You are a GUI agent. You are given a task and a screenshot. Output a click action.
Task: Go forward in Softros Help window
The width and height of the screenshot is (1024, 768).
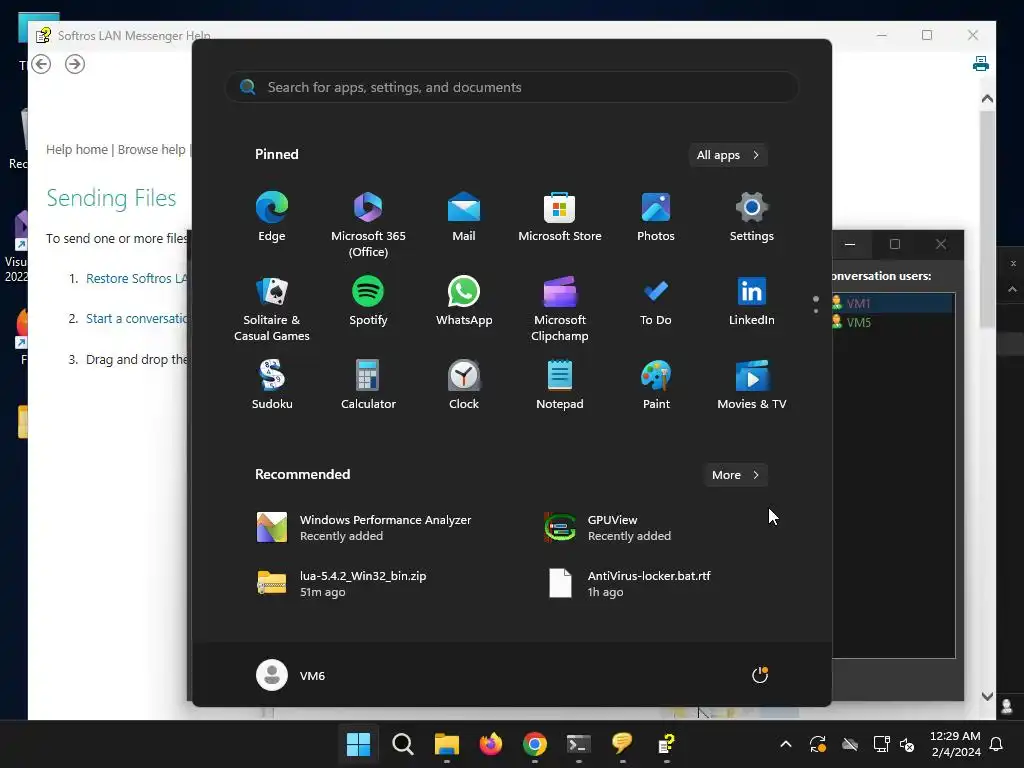click(75, 64)
